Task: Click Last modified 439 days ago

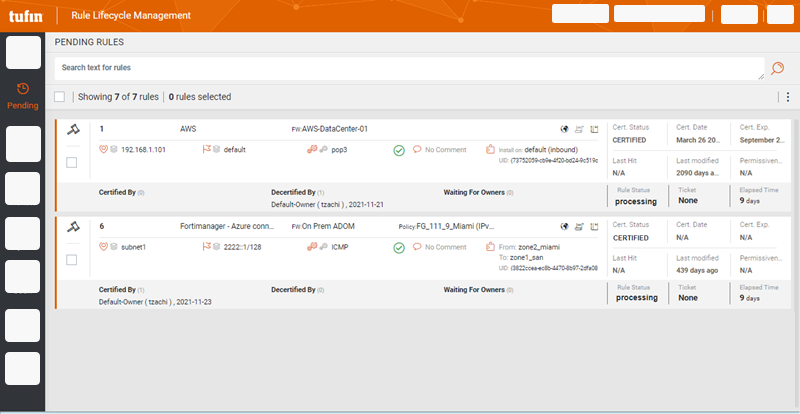Action: point(697,270)
